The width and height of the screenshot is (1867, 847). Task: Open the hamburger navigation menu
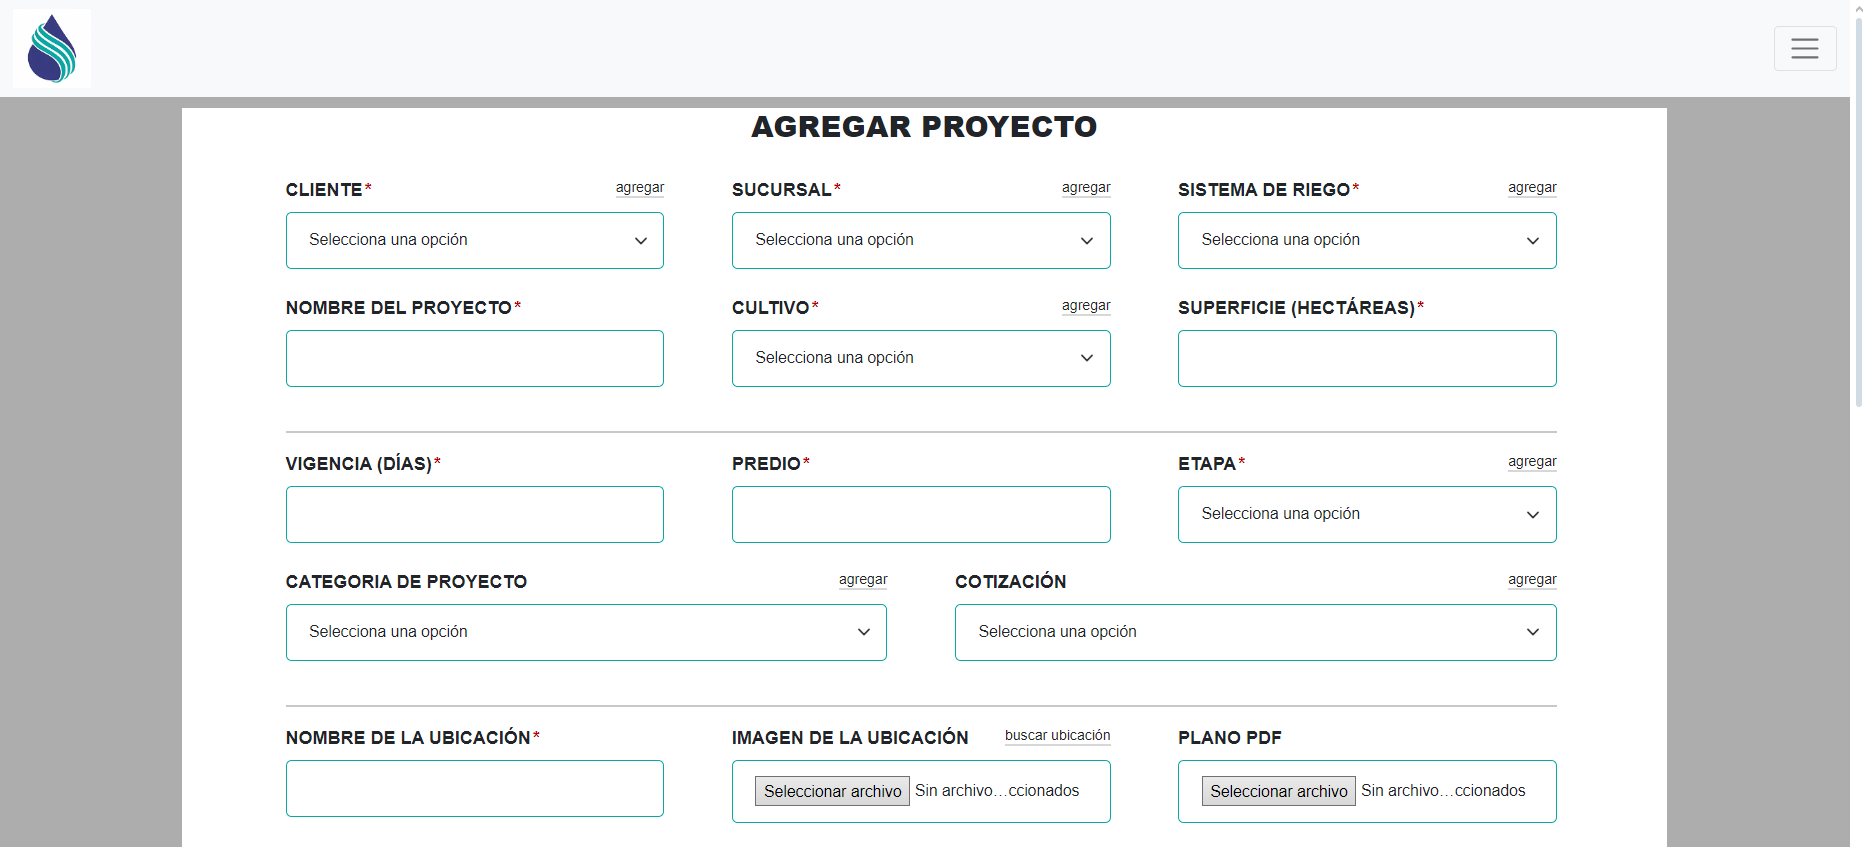point(1804,48)
